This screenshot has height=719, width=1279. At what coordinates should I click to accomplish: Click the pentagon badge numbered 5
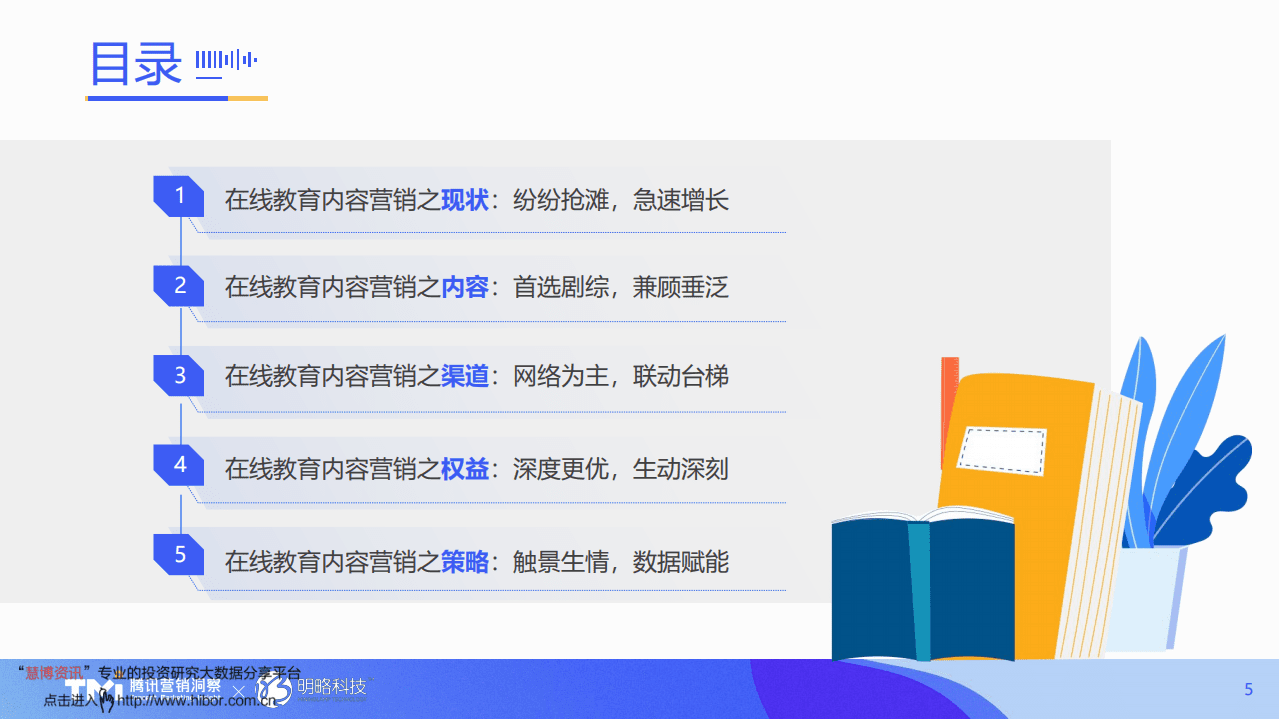178,554
